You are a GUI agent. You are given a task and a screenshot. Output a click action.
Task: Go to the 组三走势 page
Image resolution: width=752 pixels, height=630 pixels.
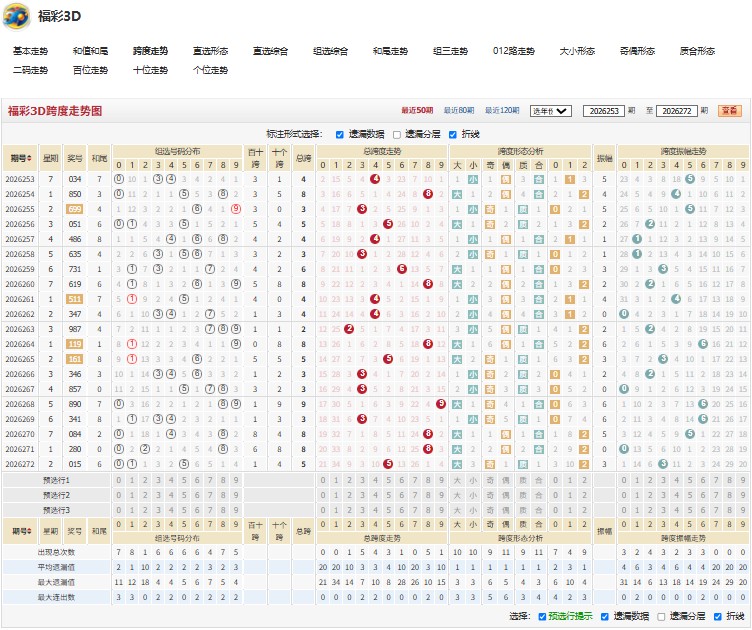click(x=450, y=51)
